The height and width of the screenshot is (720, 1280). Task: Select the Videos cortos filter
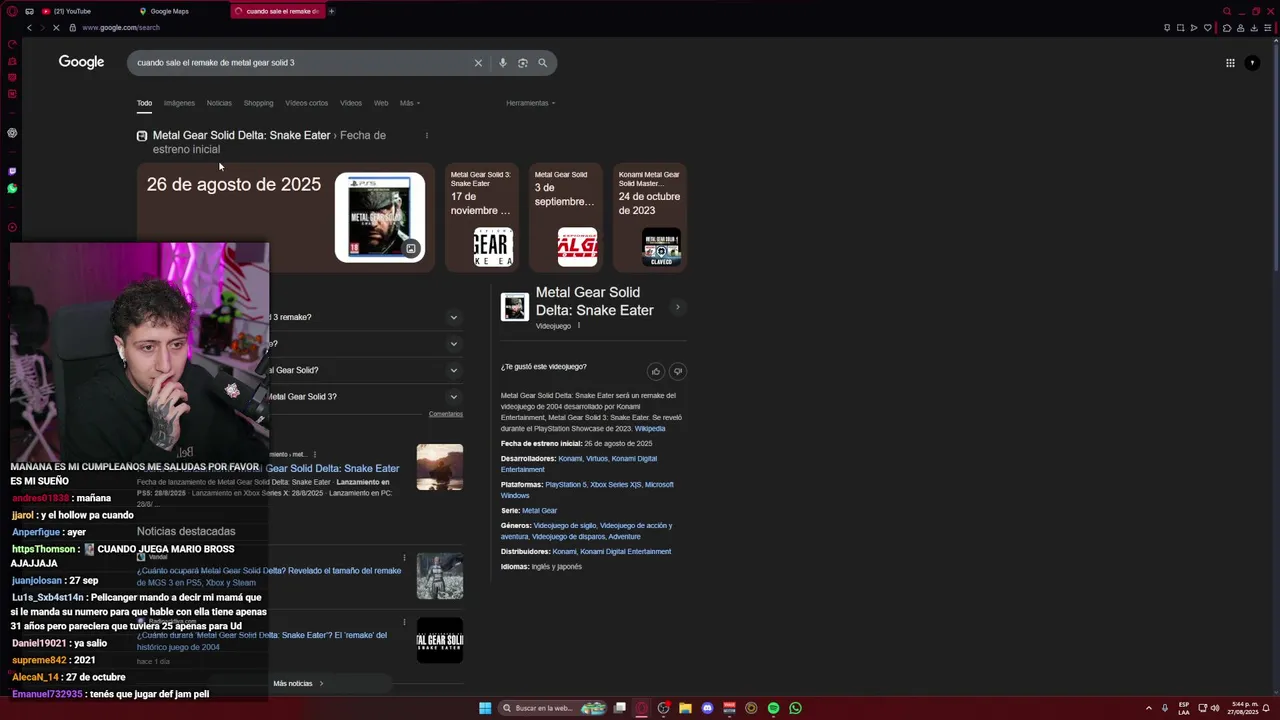[x=306, y=103]
